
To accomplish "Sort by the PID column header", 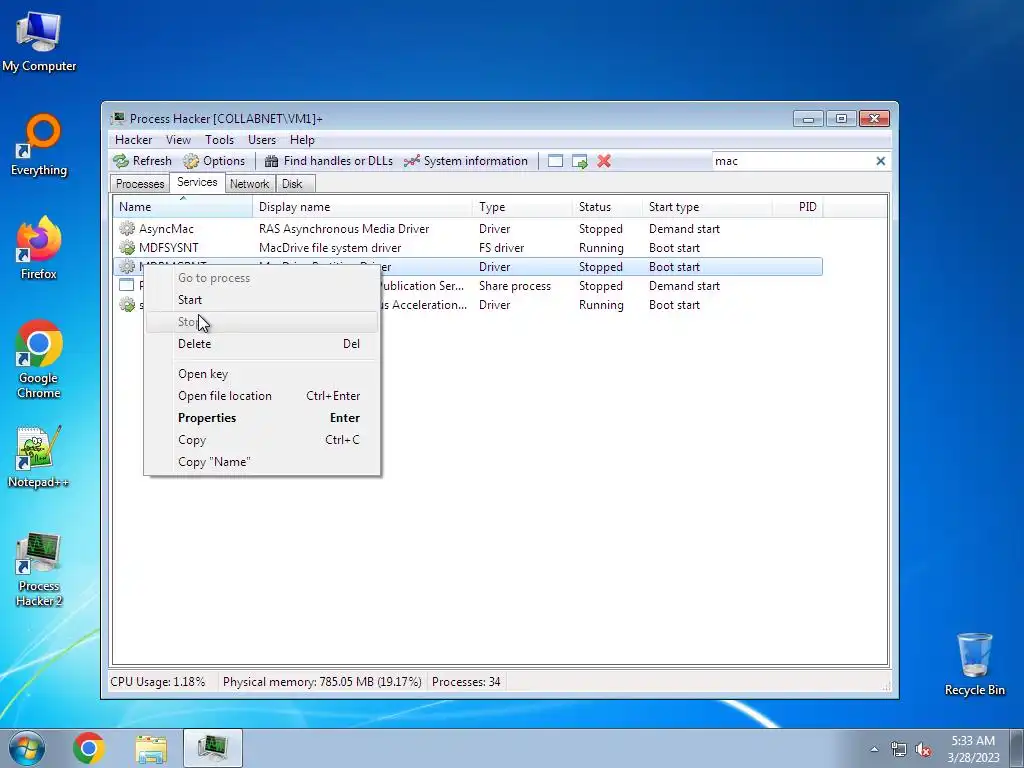I will click(x=797, y=206).
